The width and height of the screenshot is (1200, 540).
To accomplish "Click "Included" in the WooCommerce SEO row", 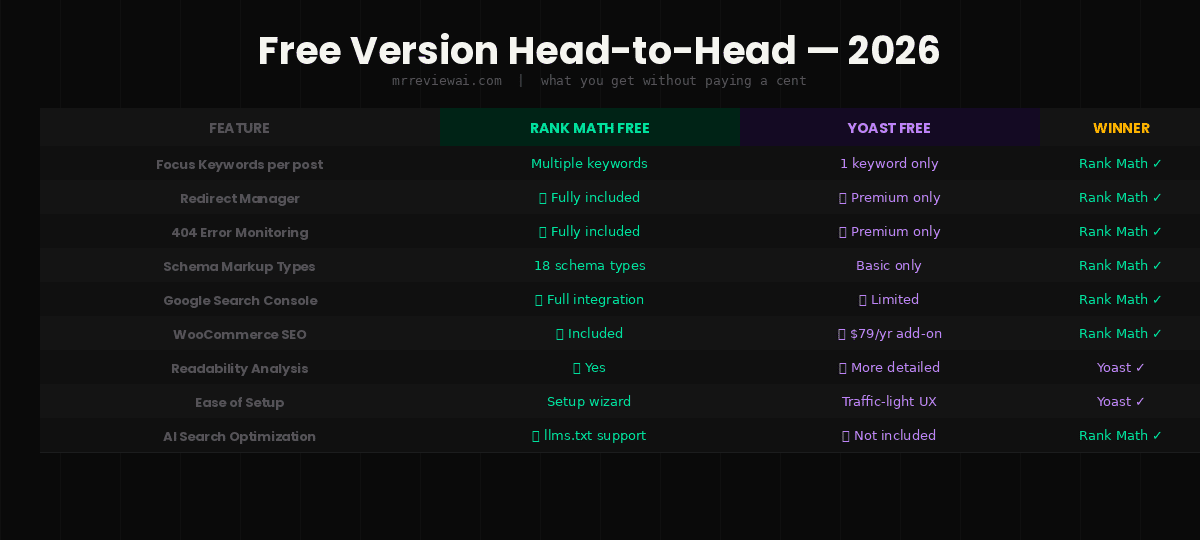I will [589, 333].
